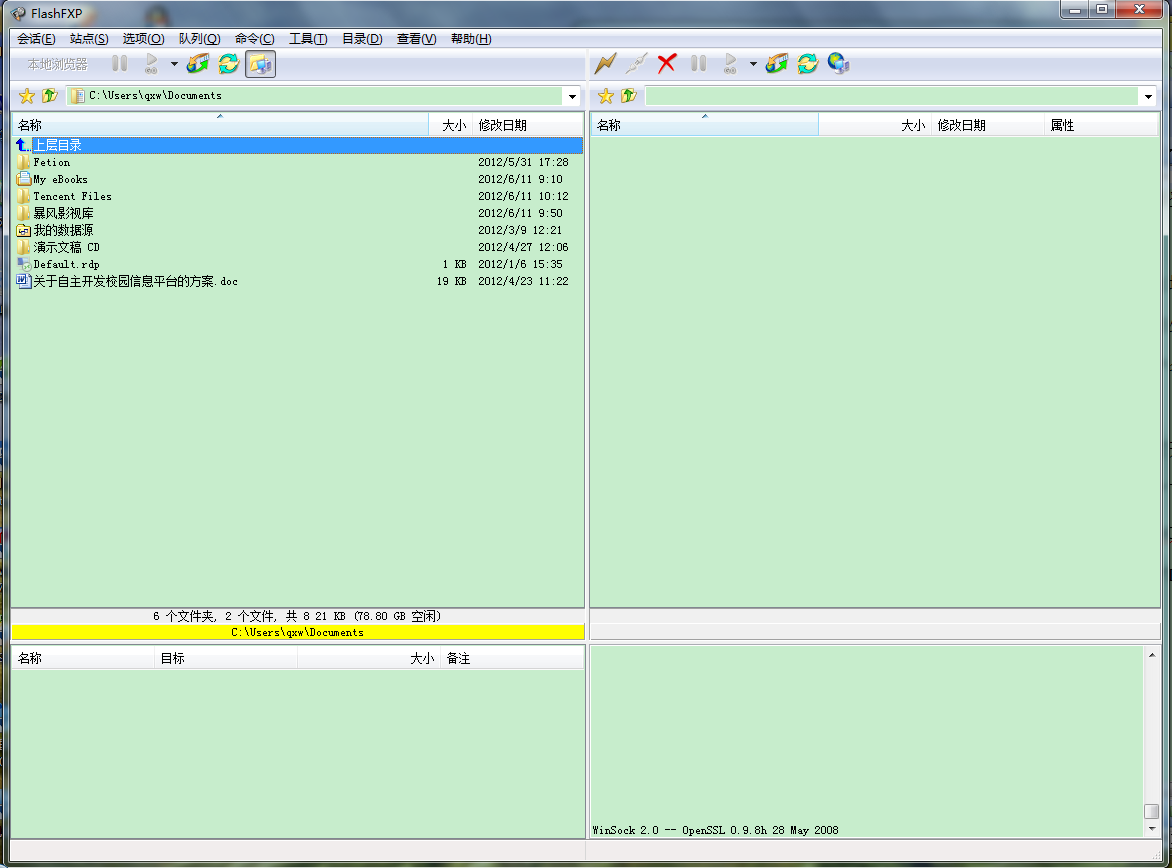Click the lightning quick connect icon
The height and width of the screenshot is (868, 1172).
(605, 64)
